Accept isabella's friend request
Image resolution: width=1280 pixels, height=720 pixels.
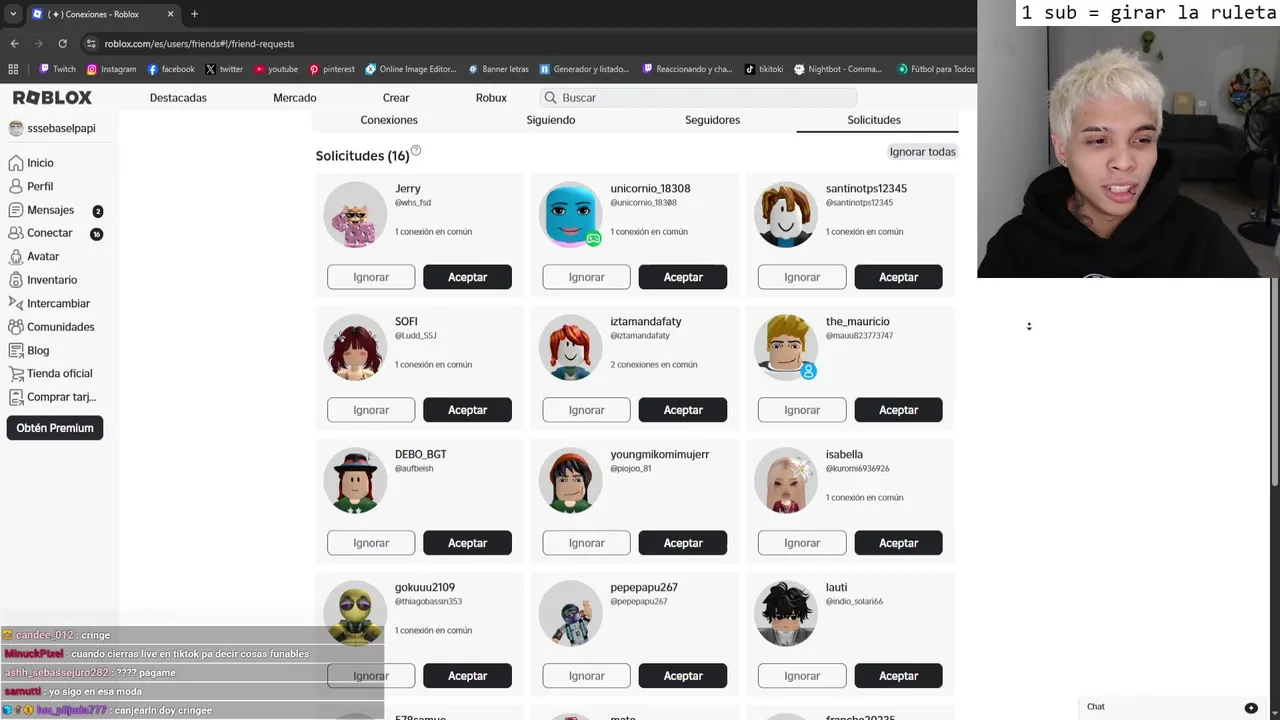(x=898, y=543)
